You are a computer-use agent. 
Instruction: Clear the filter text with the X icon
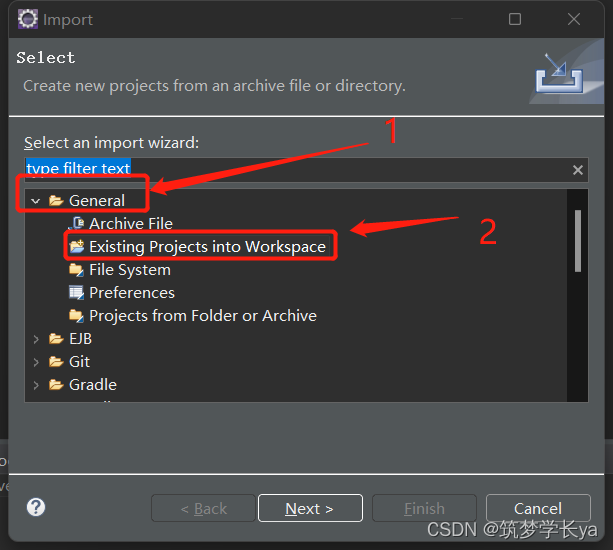coord(578,170)
